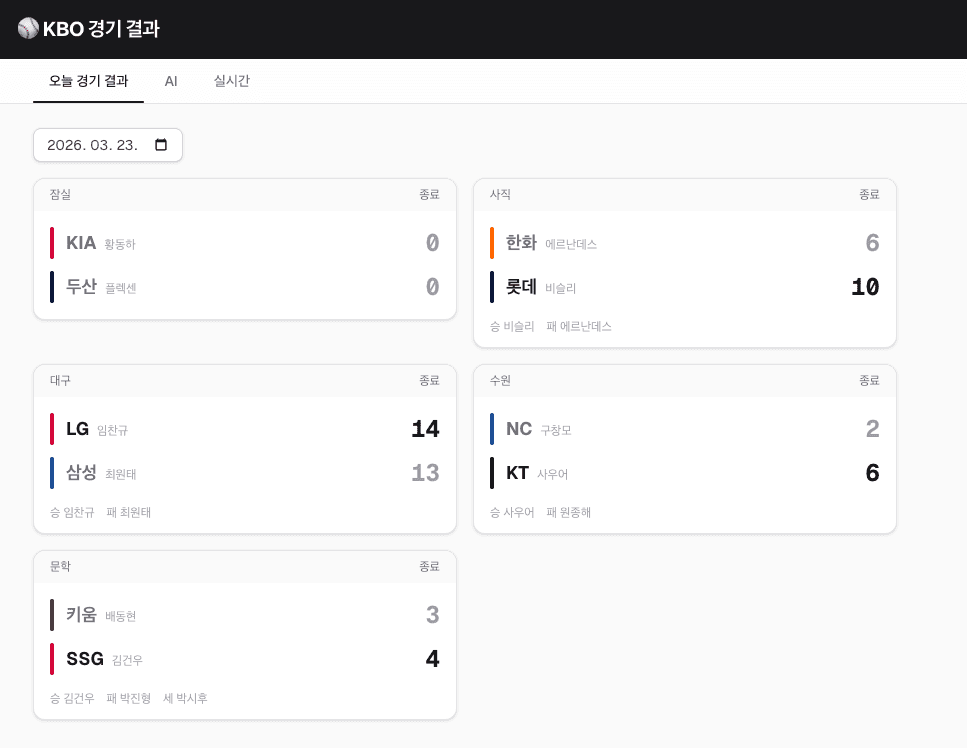Open the 문학 game card header
This screenshot has height=748, width=967.
point(245,567)
